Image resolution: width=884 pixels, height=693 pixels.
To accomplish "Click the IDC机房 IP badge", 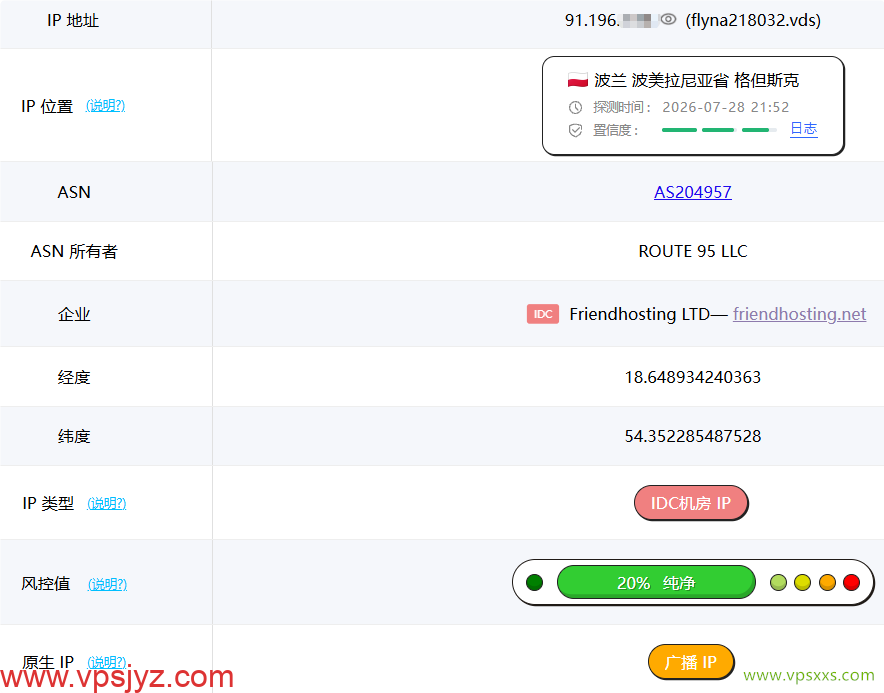I will (x=691, y=502).
